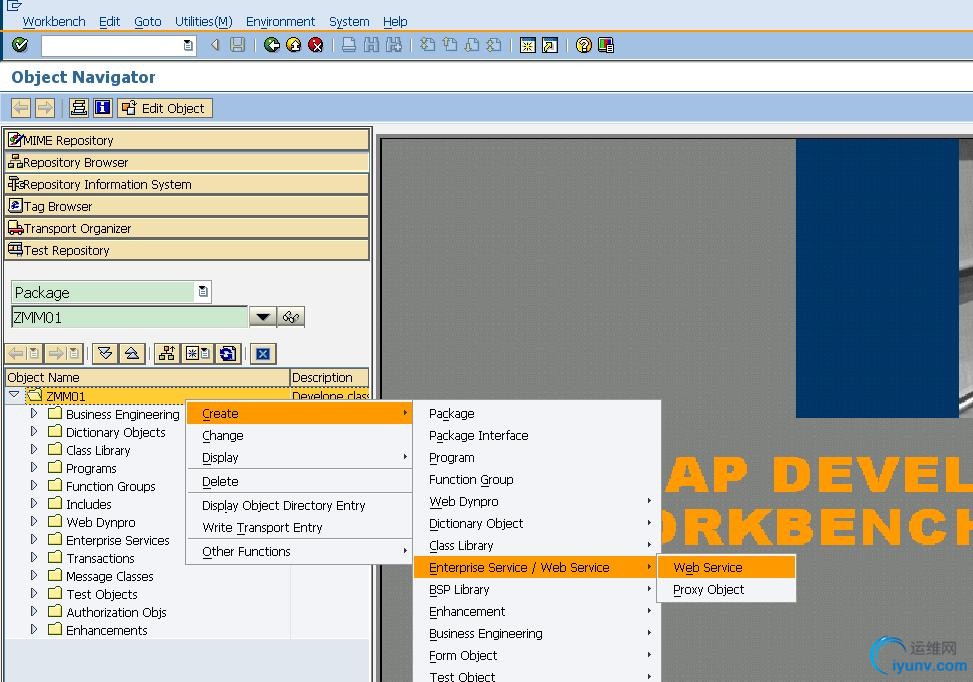This screenshot has height=682, width=973.
Task: Open the Environment menu
Action: 280,21
